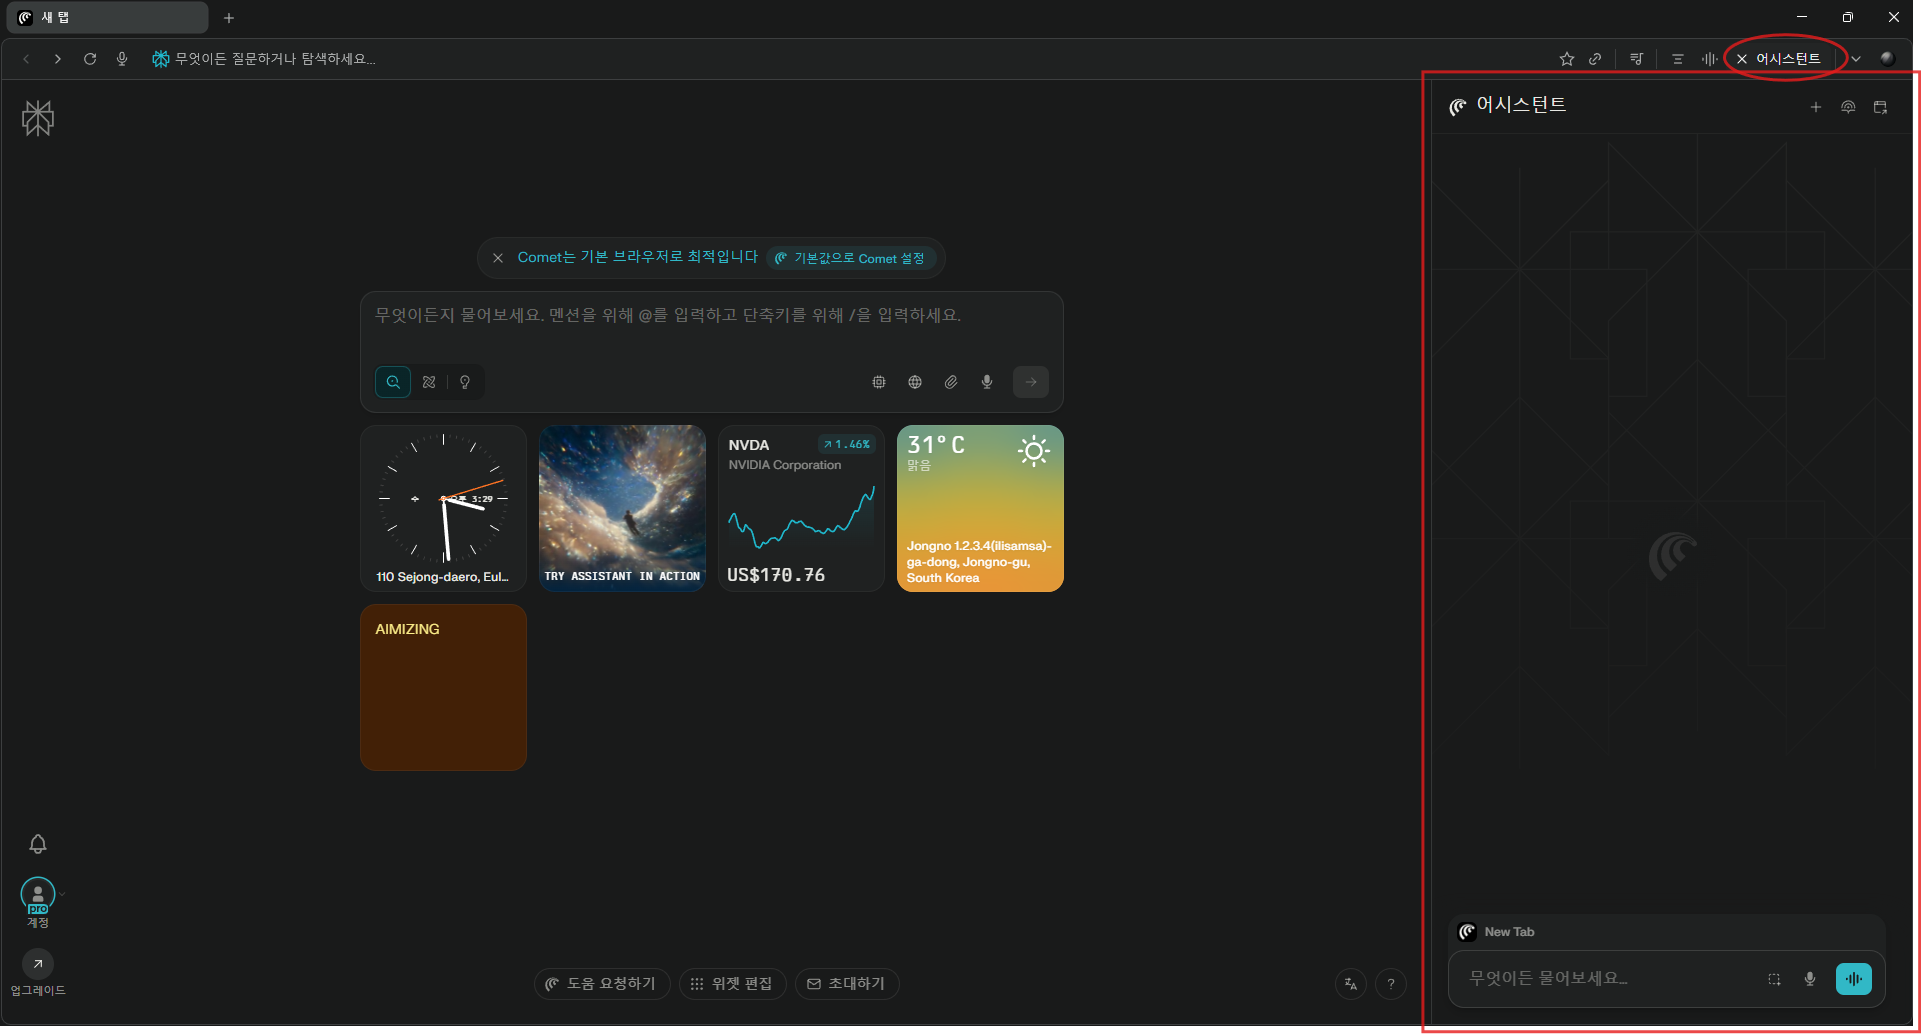Click the link icon in the toolbar
This screenshot has height=1034, width=1921.
1595,59
